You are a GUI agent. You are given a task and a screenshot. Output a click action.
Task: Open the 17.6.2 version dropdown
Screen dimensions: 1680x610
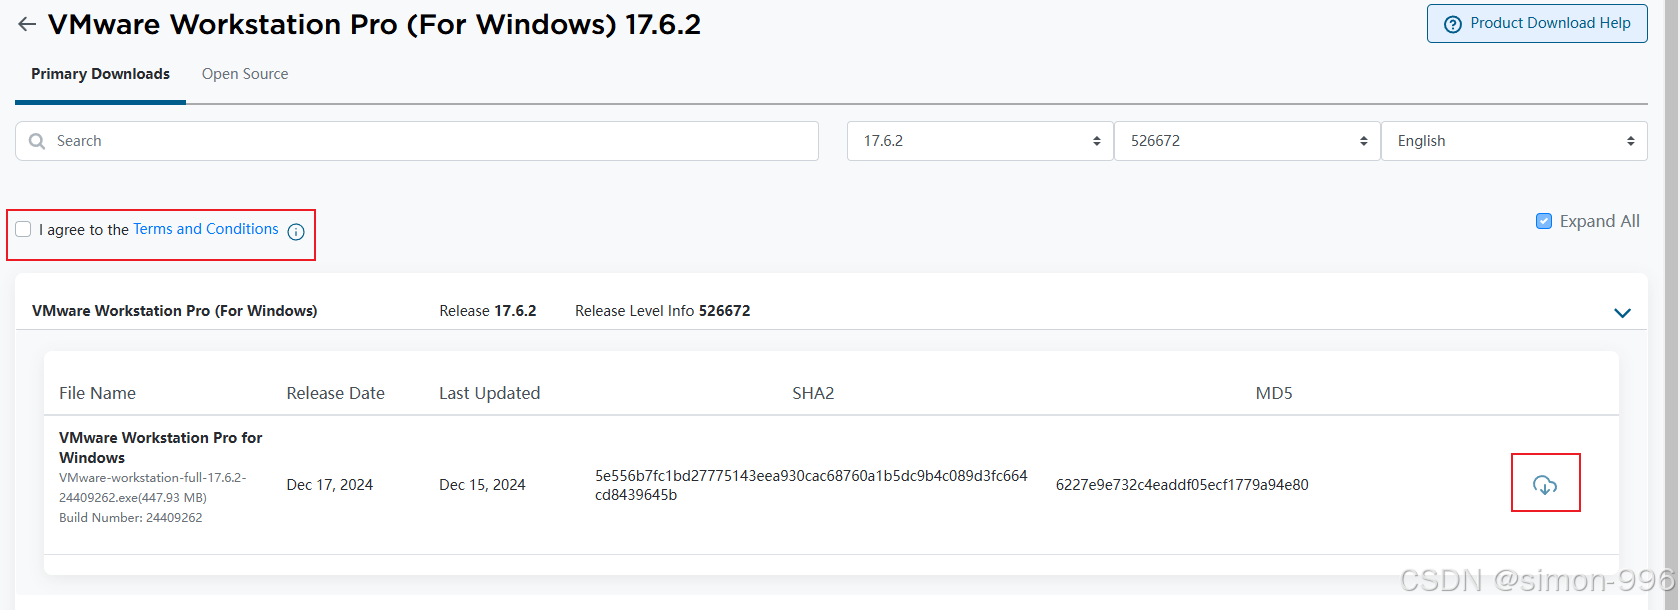point(980,141)
